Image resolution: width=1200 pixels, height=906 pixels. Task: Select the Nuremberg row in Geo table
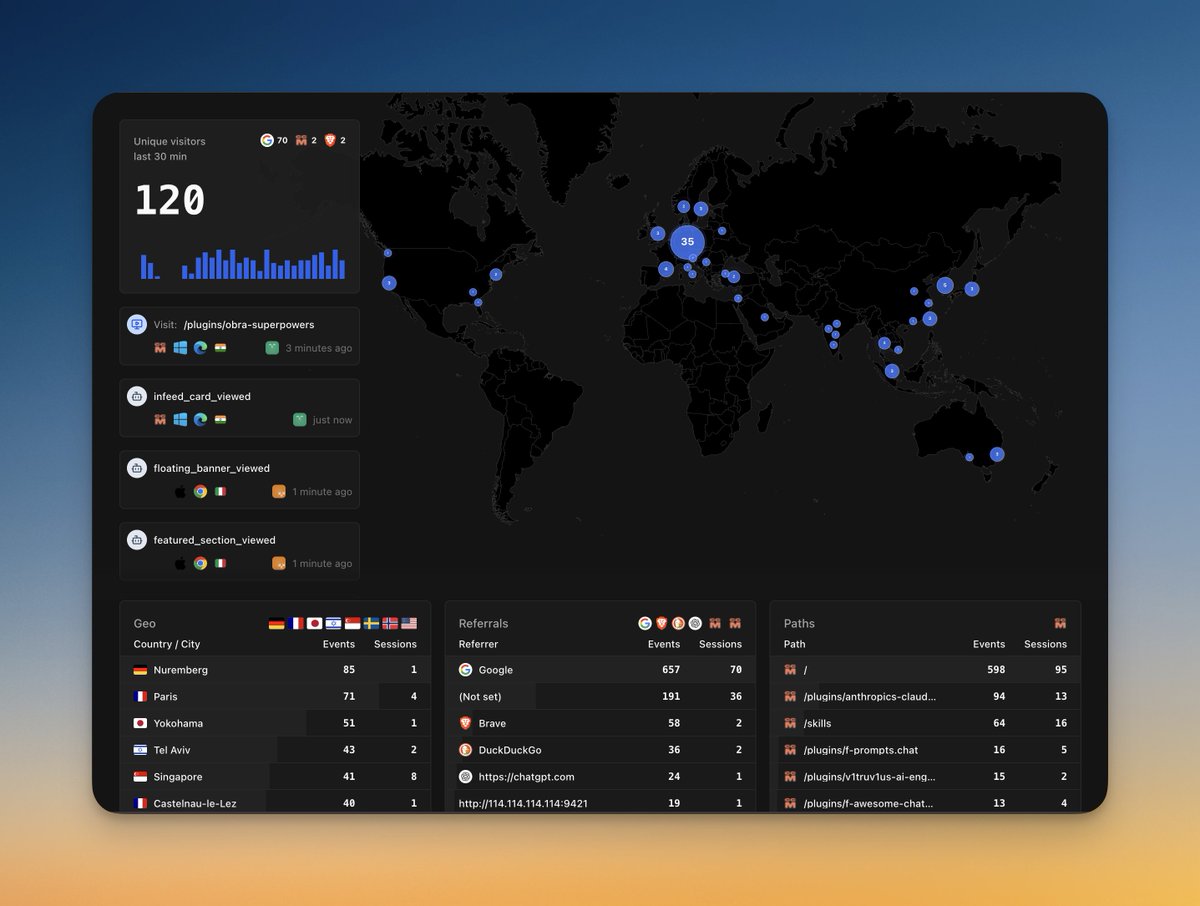tap(275, 670)
